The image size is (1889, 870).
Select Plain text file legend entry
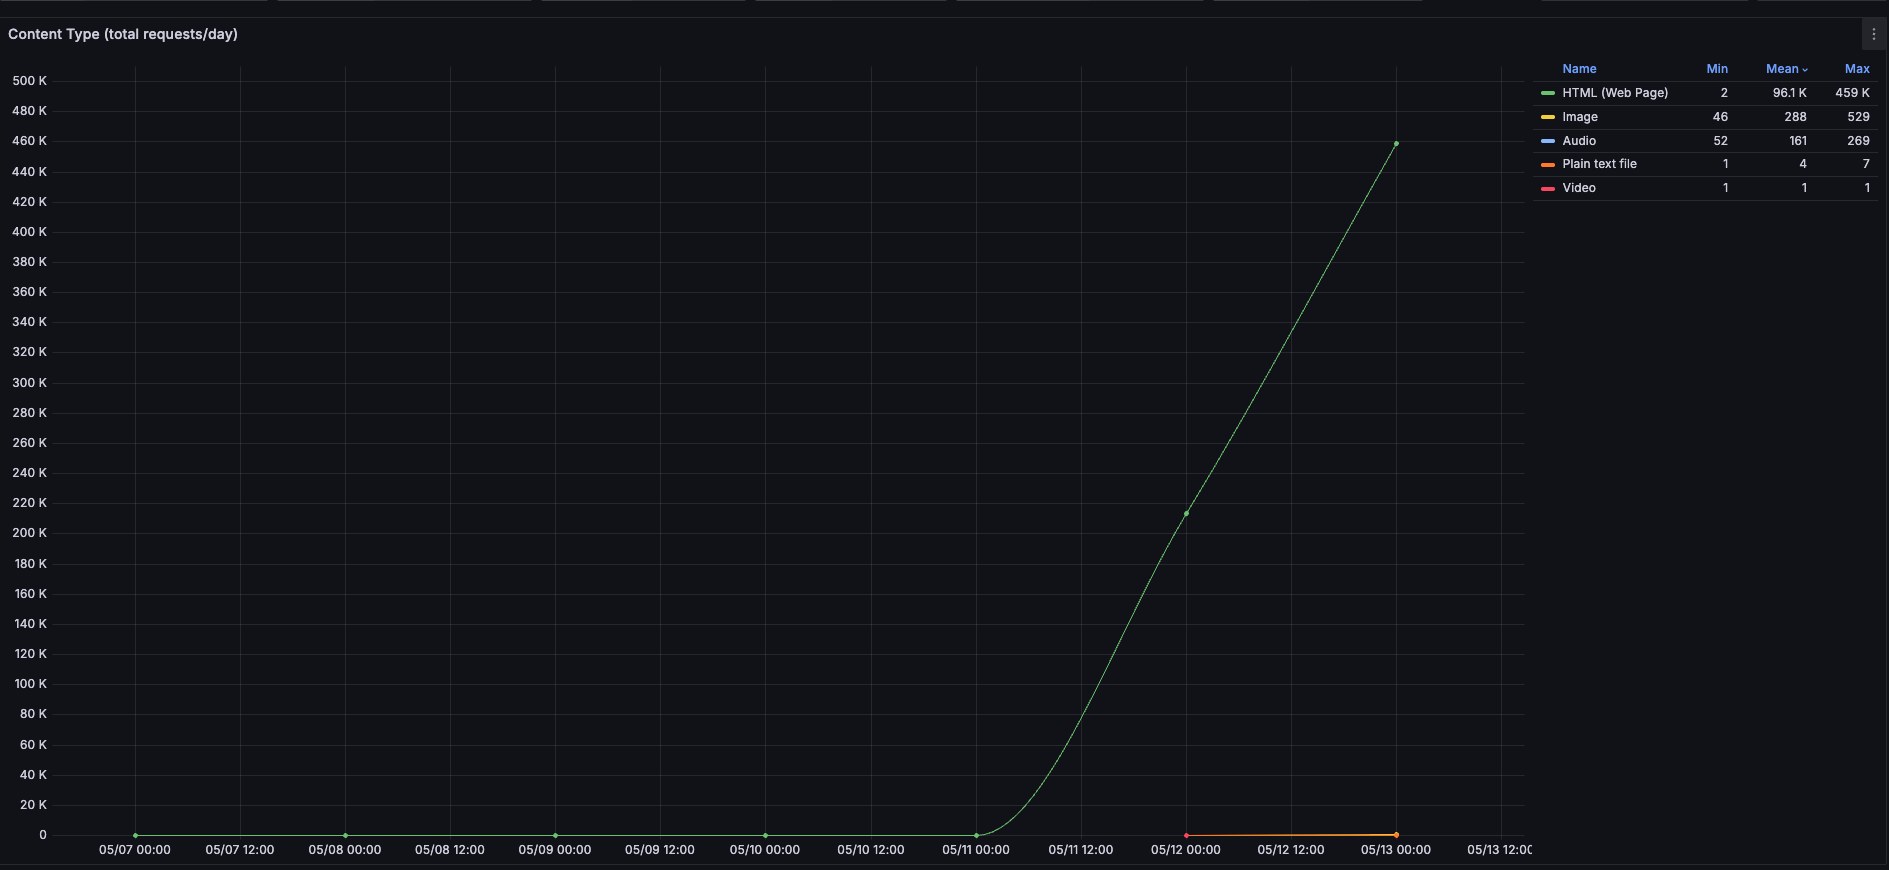pyautogui.click(x=1598, y=164)
